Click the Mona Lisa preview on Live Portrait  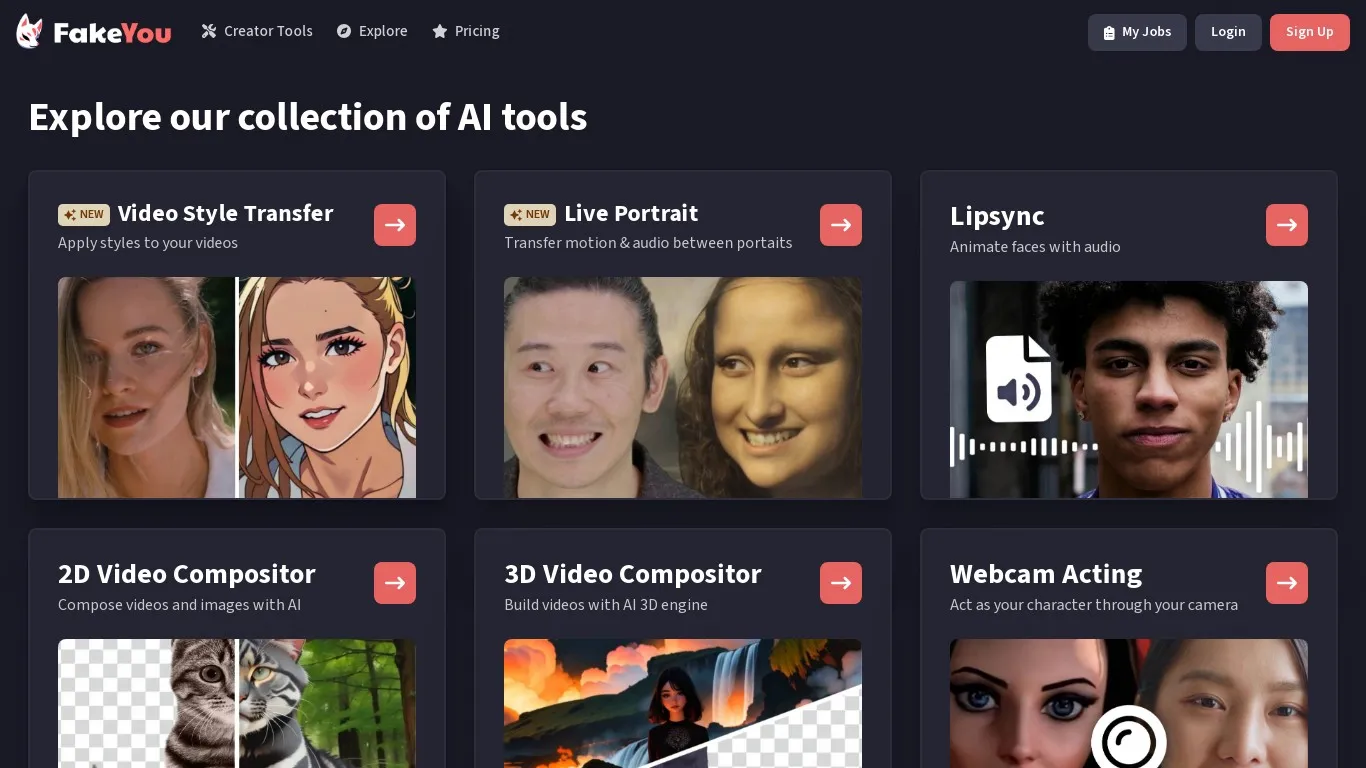click(x=772, y=388)
